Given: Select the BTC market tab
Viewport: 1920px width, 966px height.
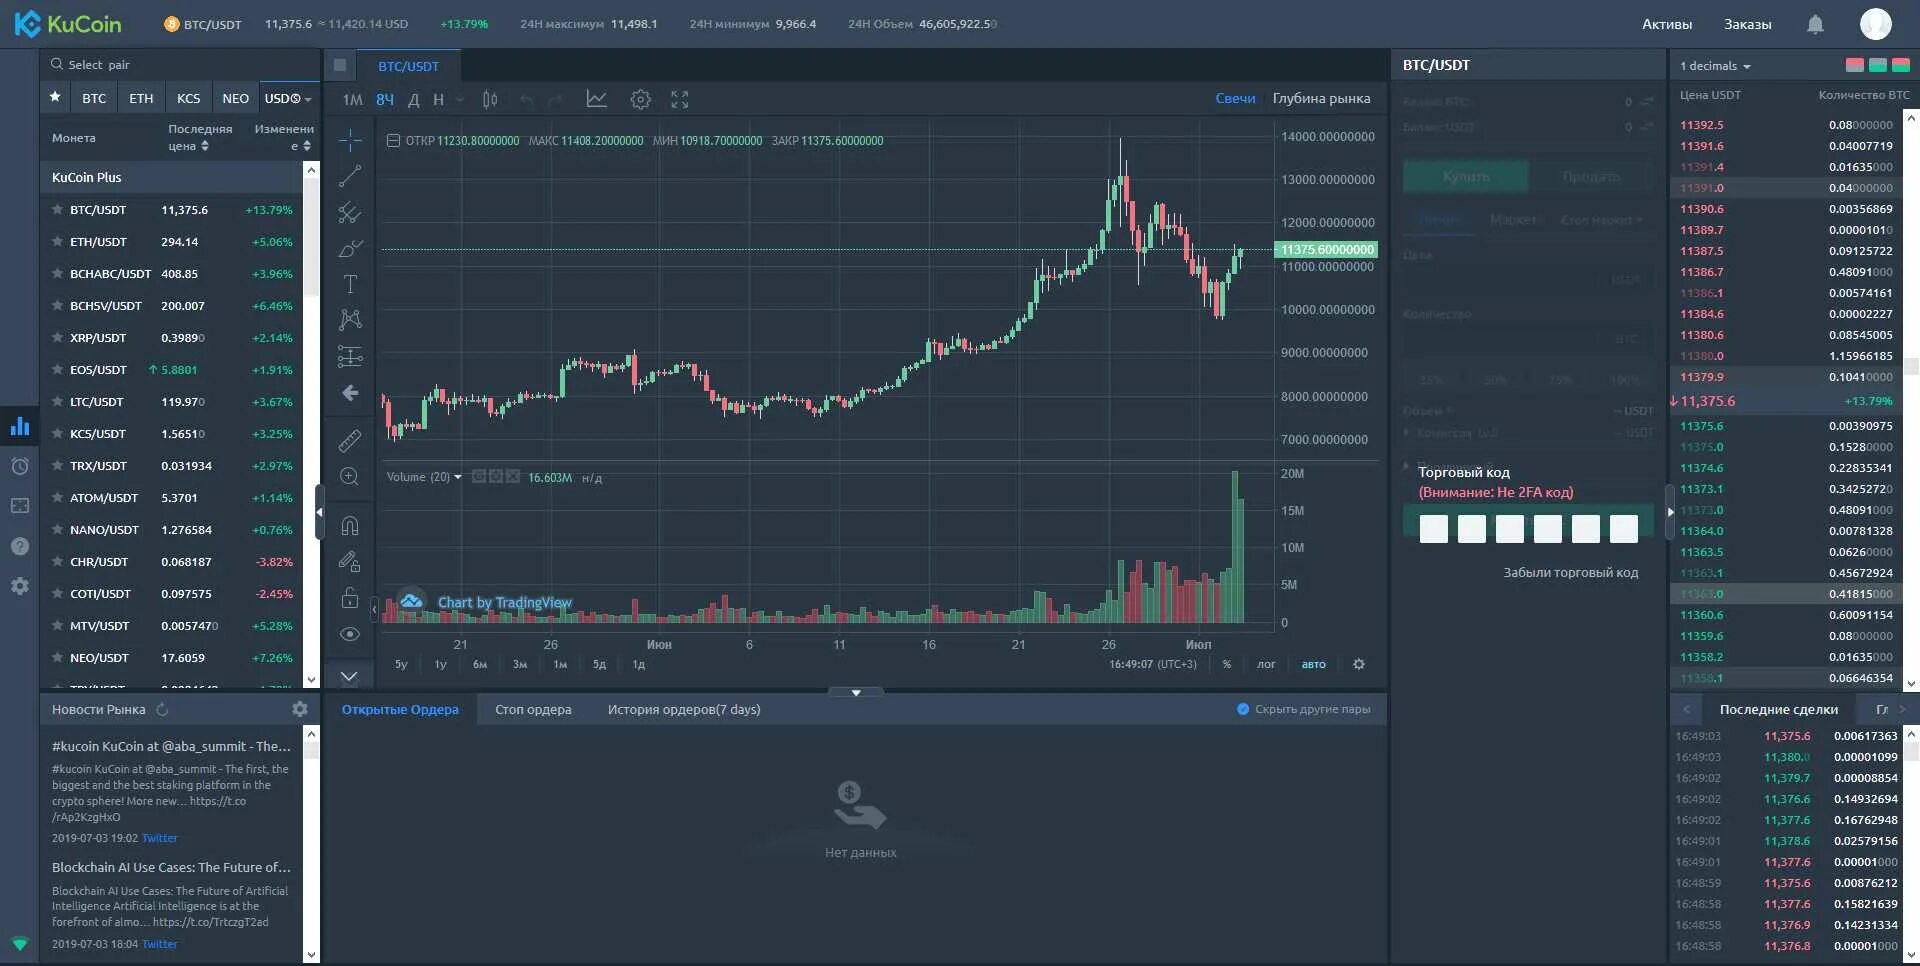Looking at the screenshot, I should click(x=94, y=98).
